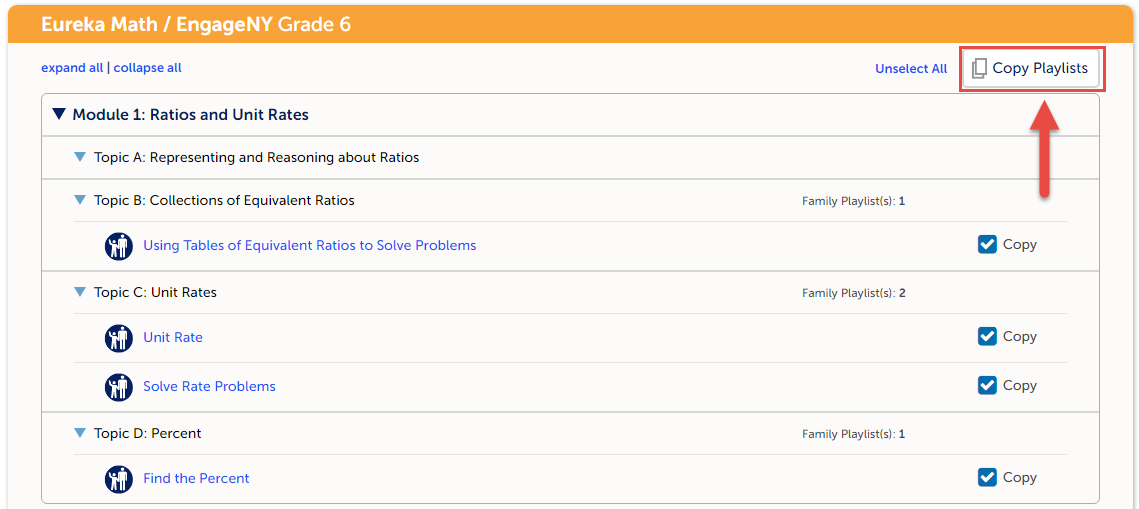Collapse Module 1: Ratios and Unit Rates

pyautogui.click(x=60, y=115)
